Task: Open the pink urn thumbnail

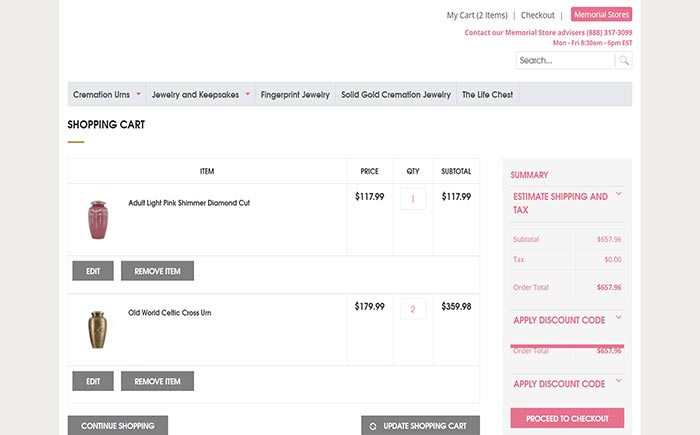Action: pos(98,220)
